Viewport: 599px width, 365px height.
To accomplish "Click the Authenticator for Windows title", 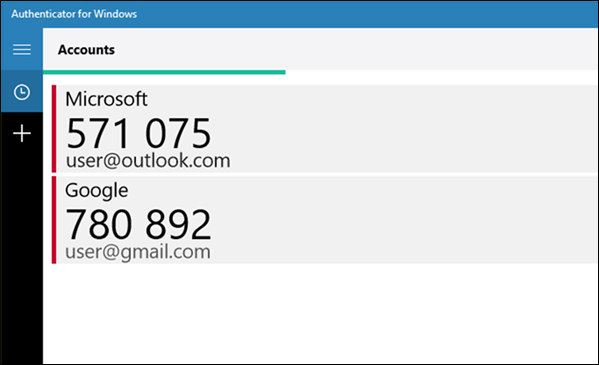I will tap(74, 14).
